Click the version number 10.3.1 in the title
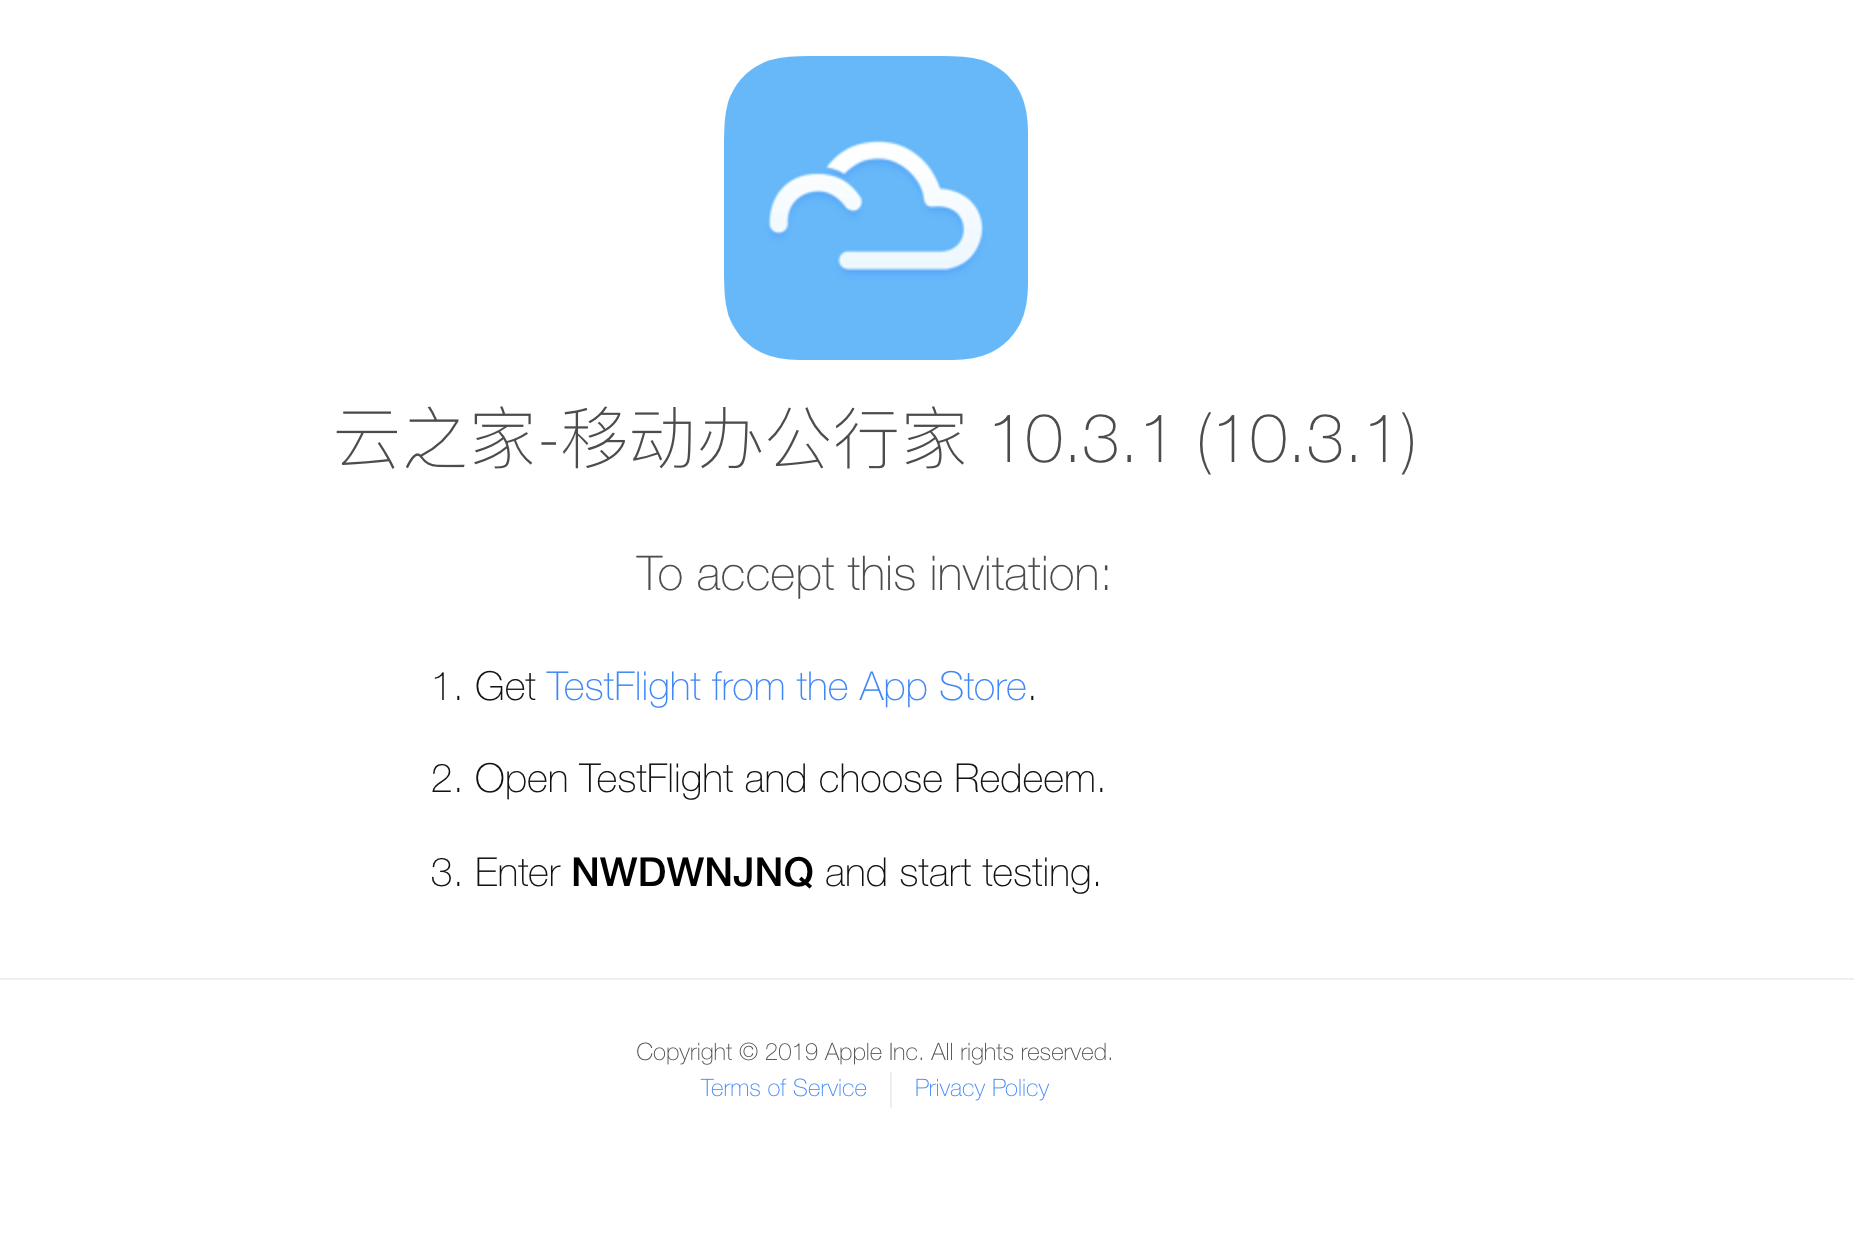1854x1234 pixels. pyautogui.click(x=1079, y=438)
